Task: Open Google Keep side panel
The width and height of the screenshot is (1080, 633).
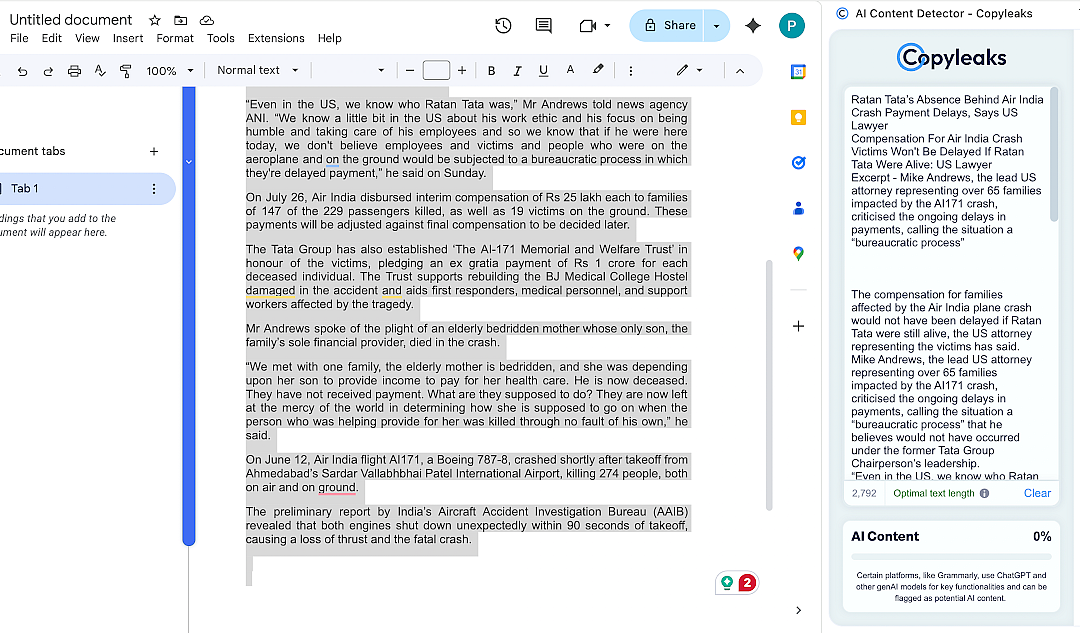Action: point(798,118)
